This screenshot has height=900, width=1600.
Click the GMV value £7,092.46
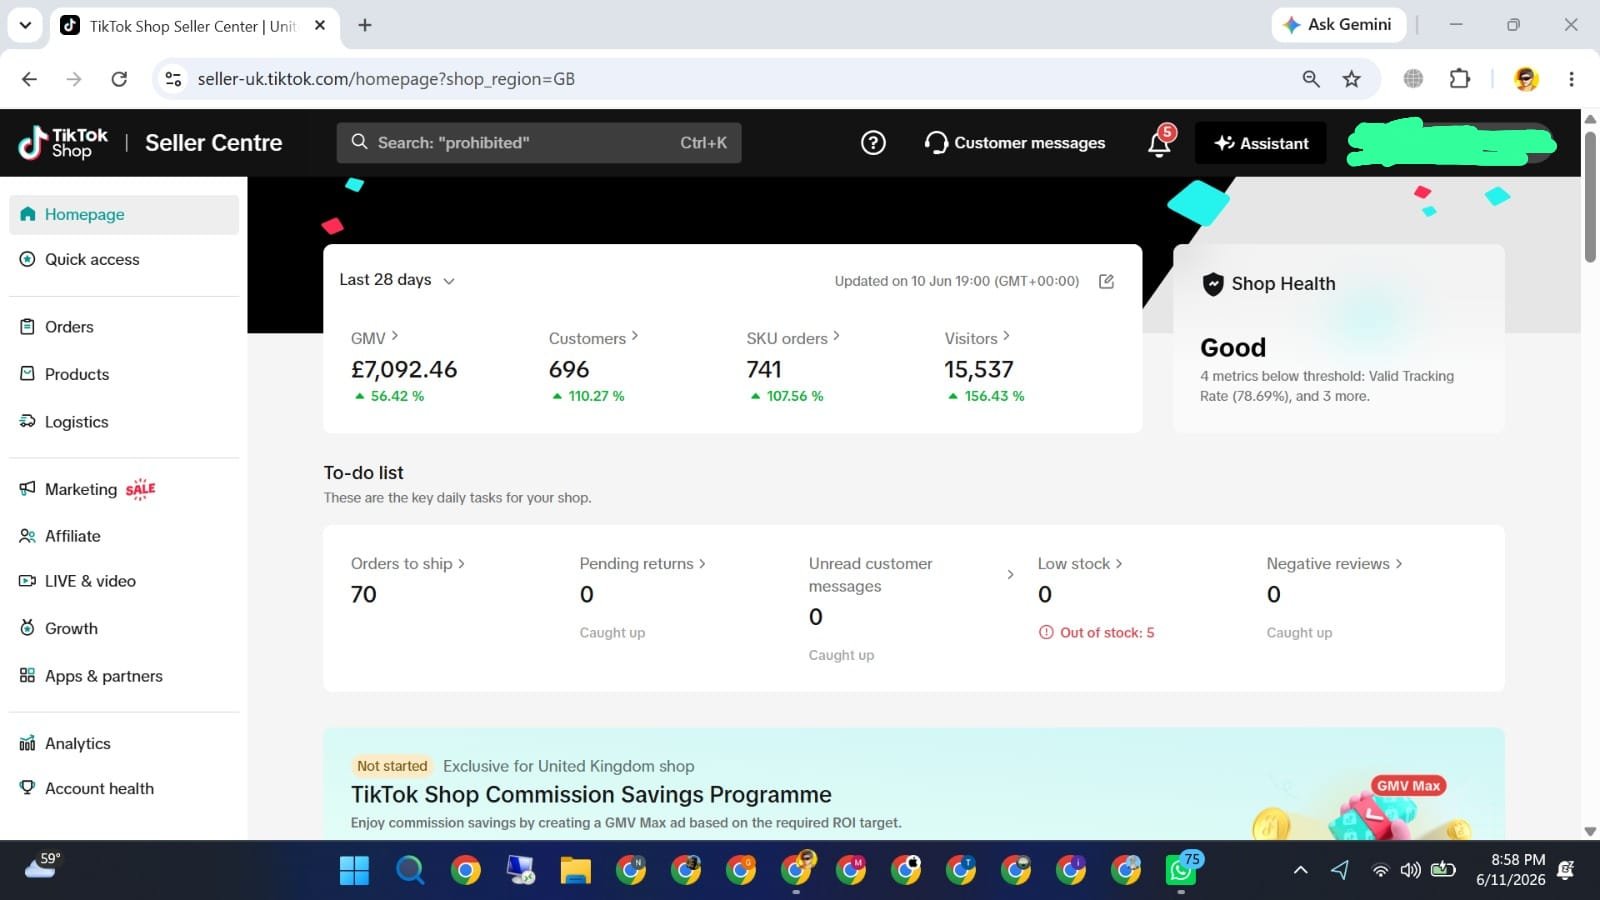pos(404,370)
